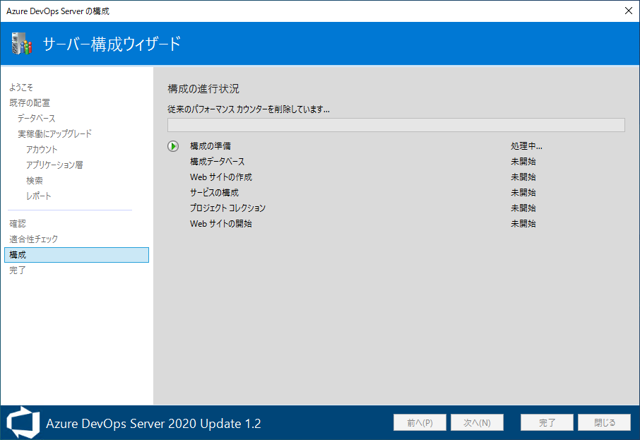Click performance counter deletion status message
The height and width of the screenshot is (440, 640).
(249, 109)
